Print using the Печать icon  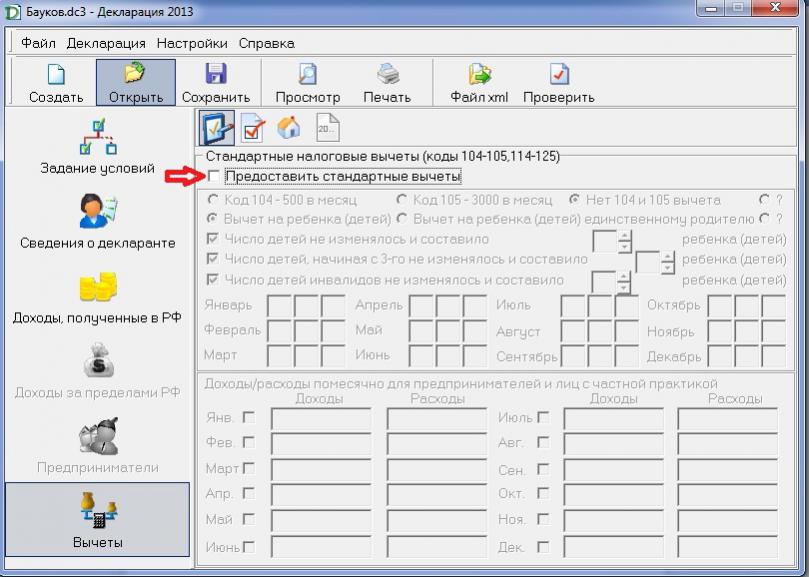click(x=387, y=82)
